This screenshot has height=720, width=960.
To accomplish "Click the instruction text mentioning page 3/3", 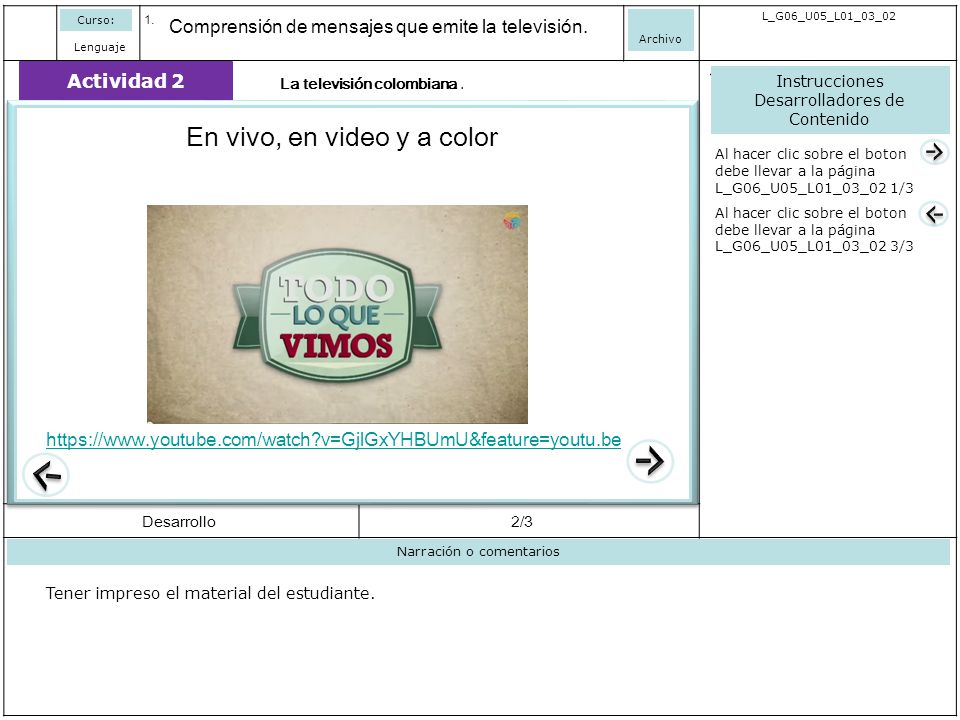I will 814,230.
